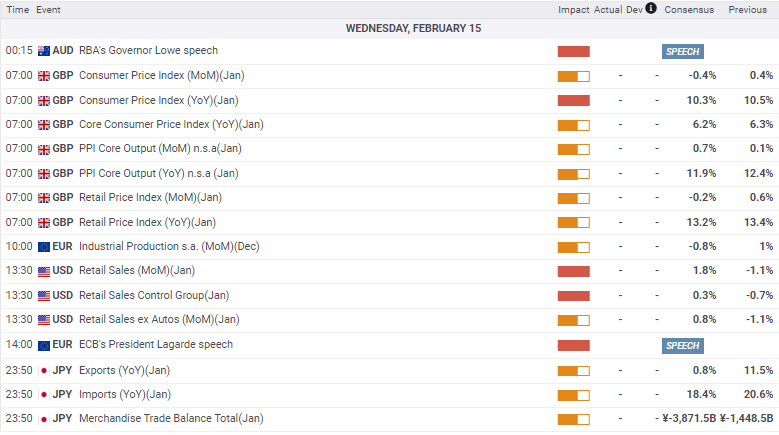Viewport: 779px width, 435px height.
Task: Open Retail Sales Control Group(Jan) event
Action: [154, 295]
